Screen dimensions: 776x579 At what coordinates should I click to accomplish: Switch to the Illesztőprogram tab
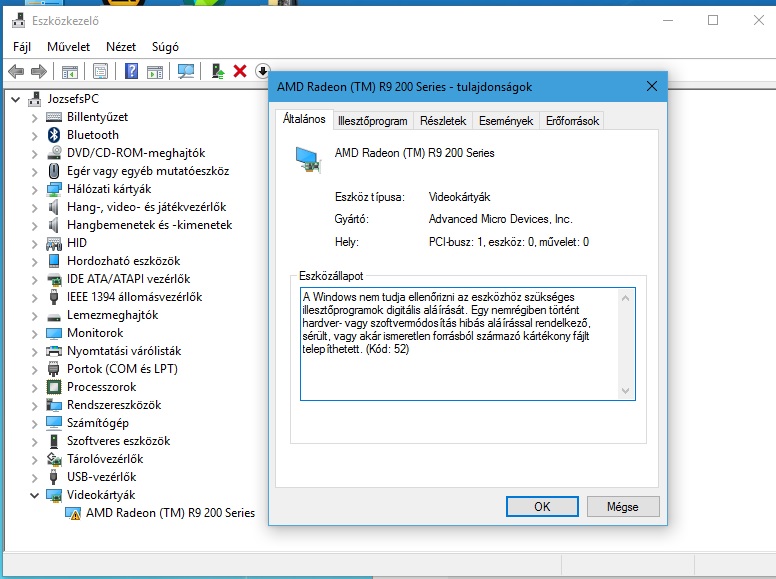click(x=373, y=121)
